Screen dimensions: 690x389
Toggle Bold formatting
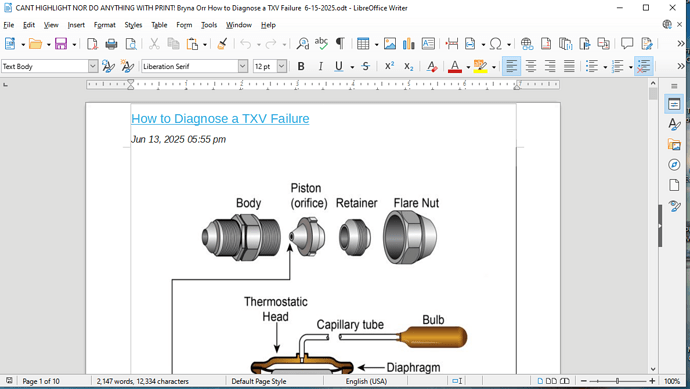(301, 66)
